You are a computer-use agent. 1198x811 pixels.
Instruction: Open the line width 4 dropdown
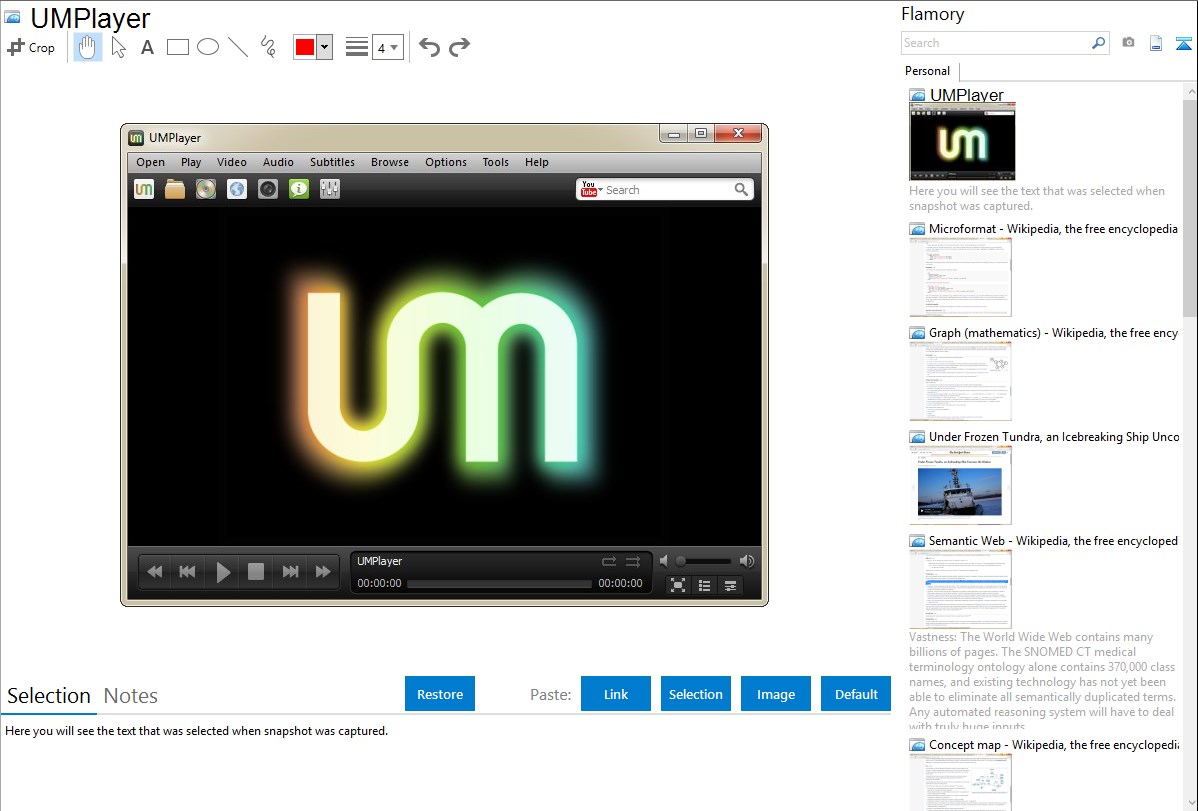click(388, 47)
